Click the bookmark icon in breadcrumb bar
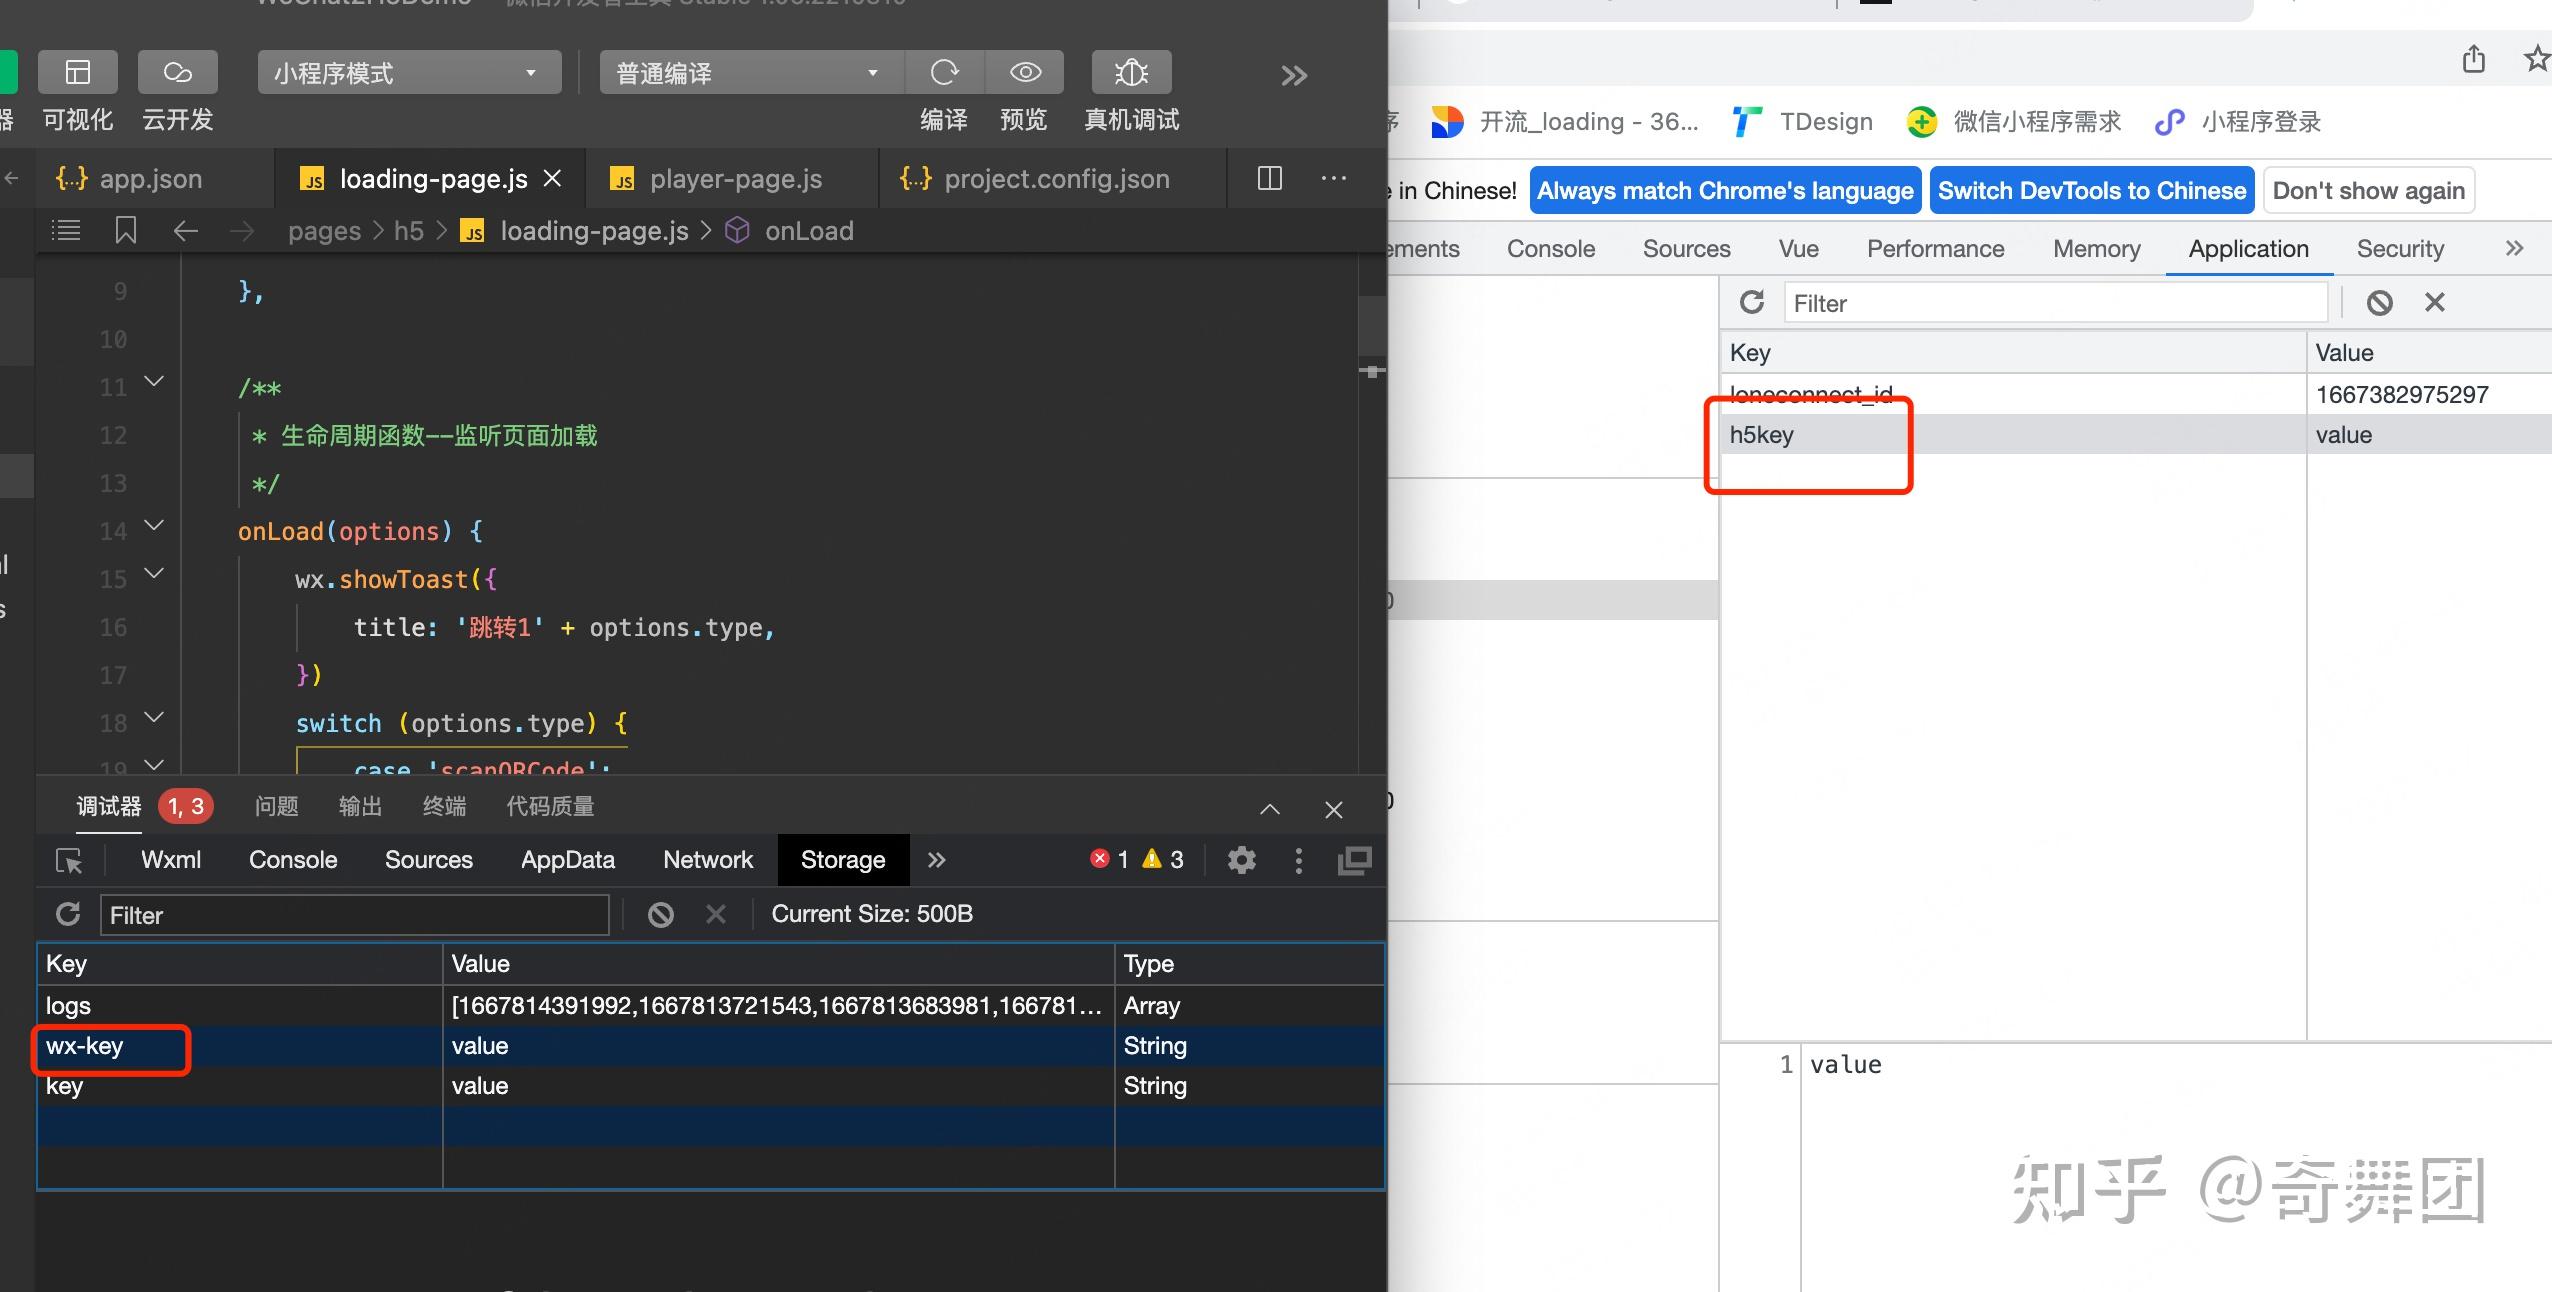The image size is (2552, 1292). point(126,231)
